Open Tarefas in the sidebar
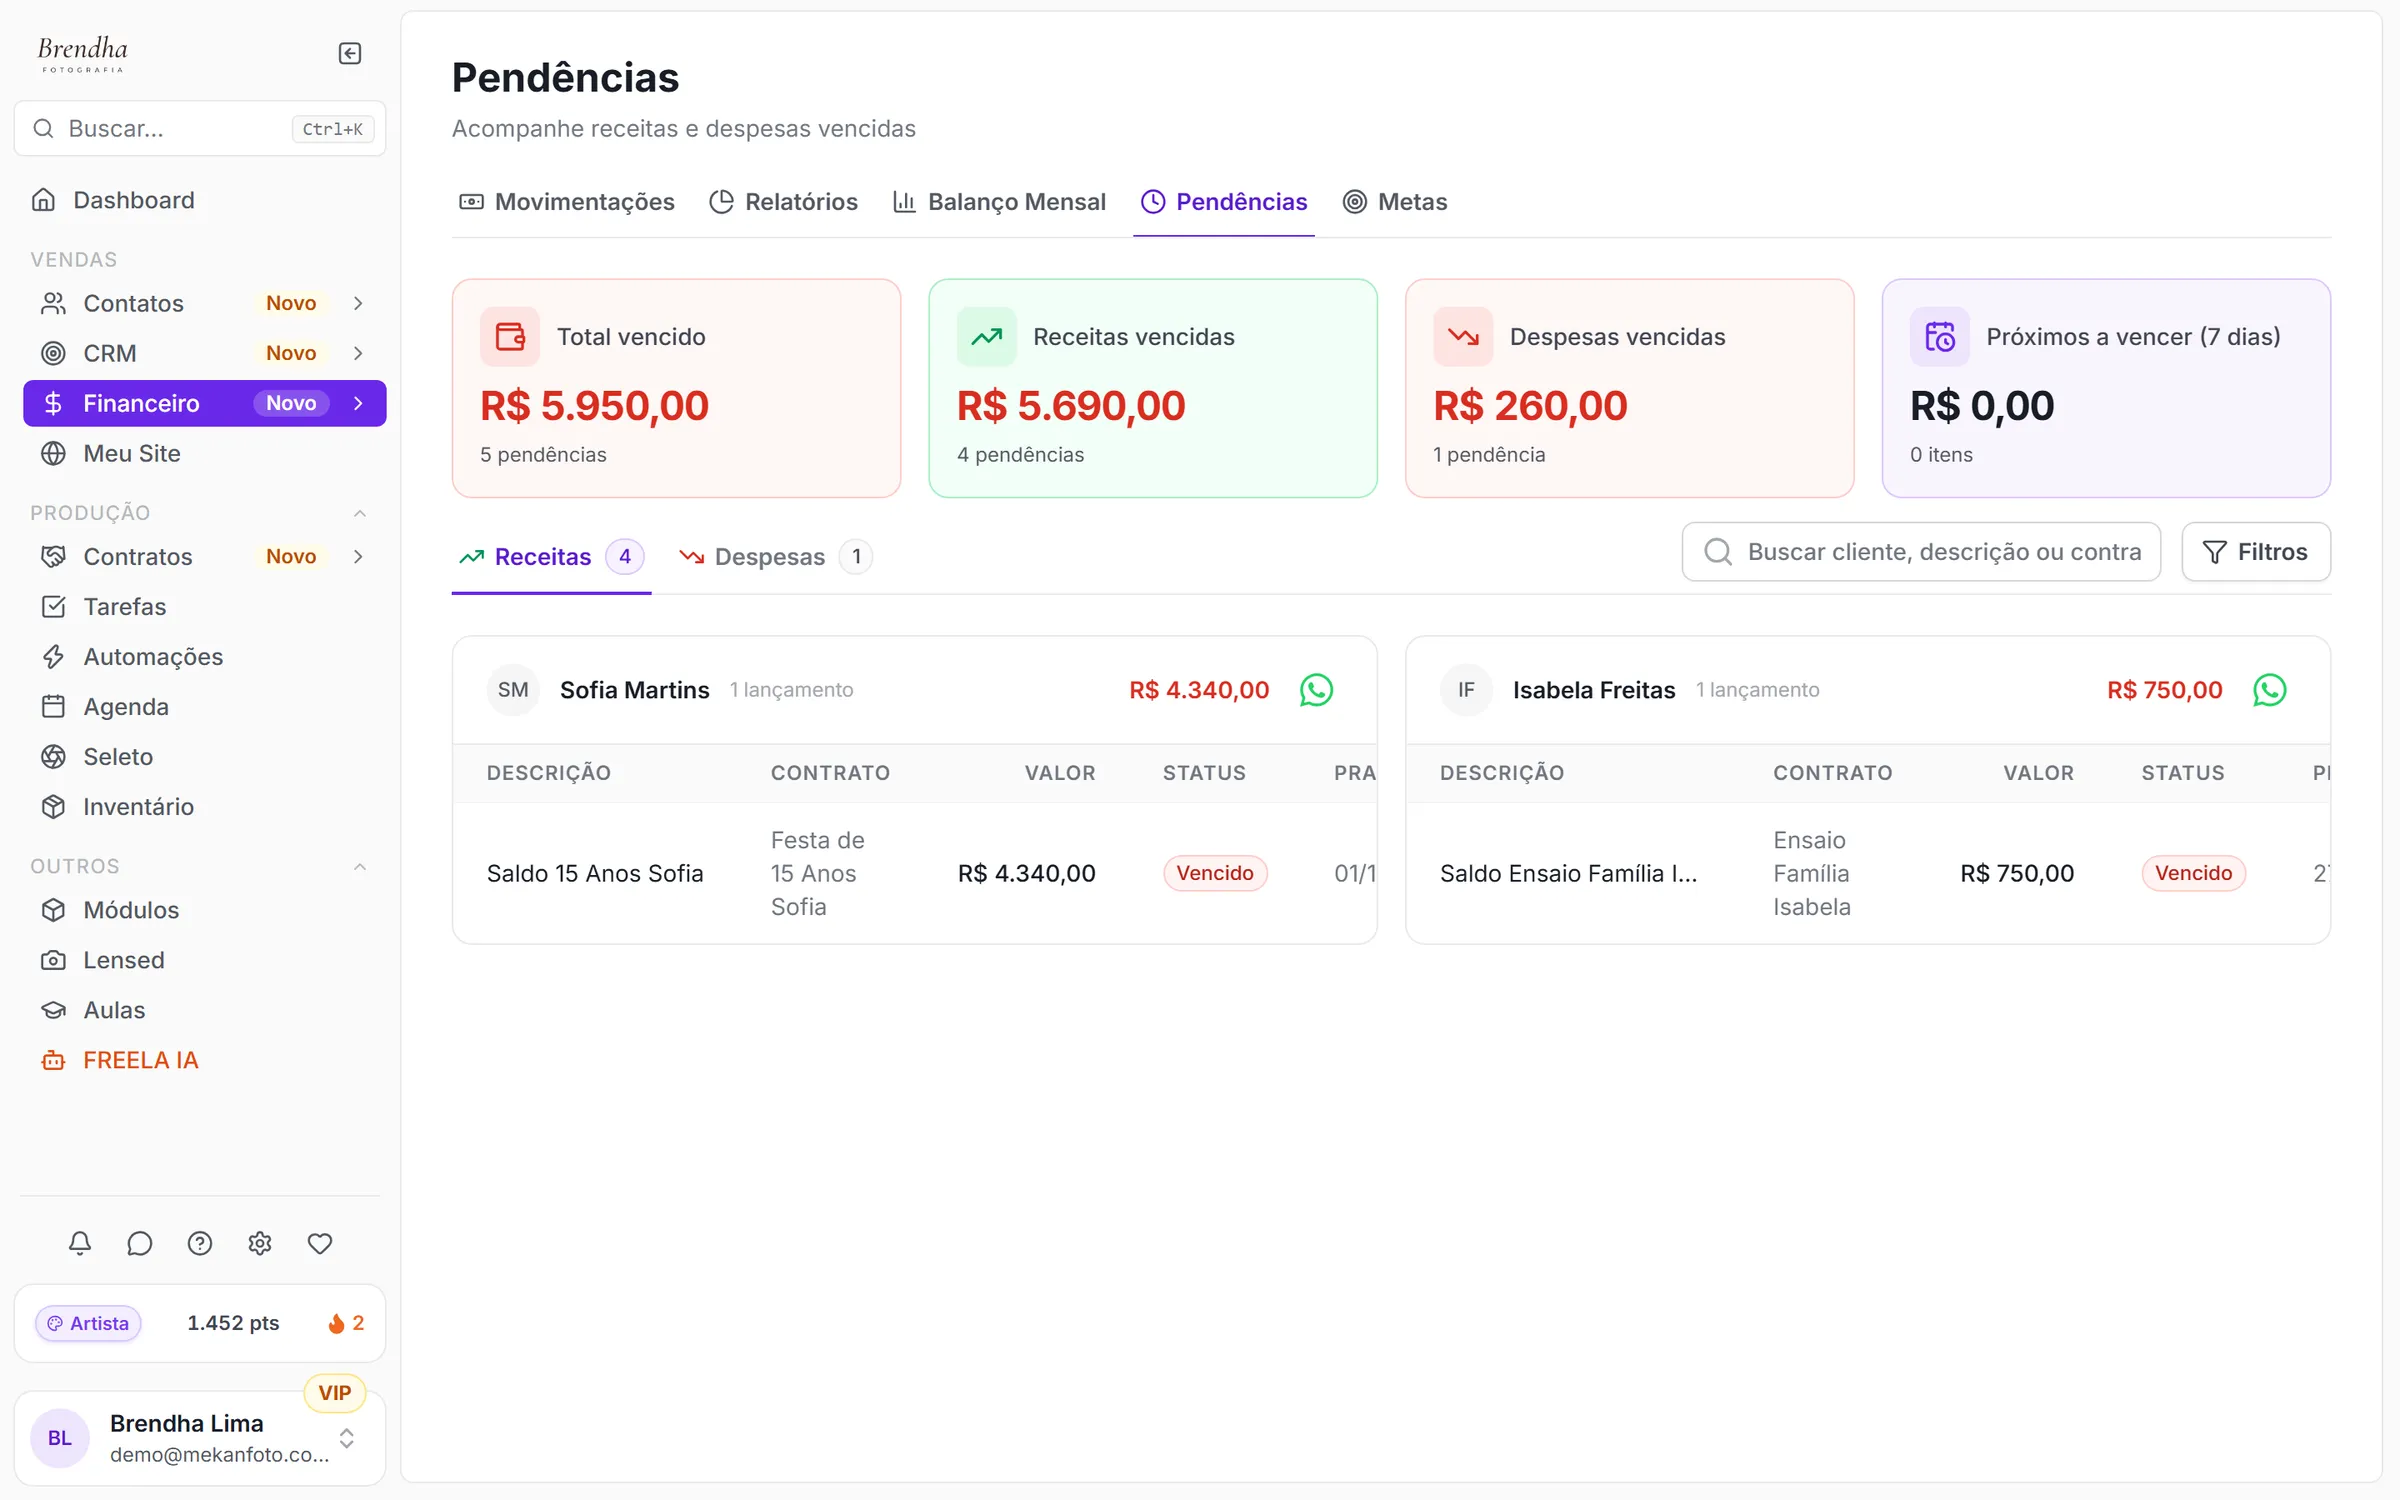This screenshot has height=1500, width=2400. pos(204,607)
